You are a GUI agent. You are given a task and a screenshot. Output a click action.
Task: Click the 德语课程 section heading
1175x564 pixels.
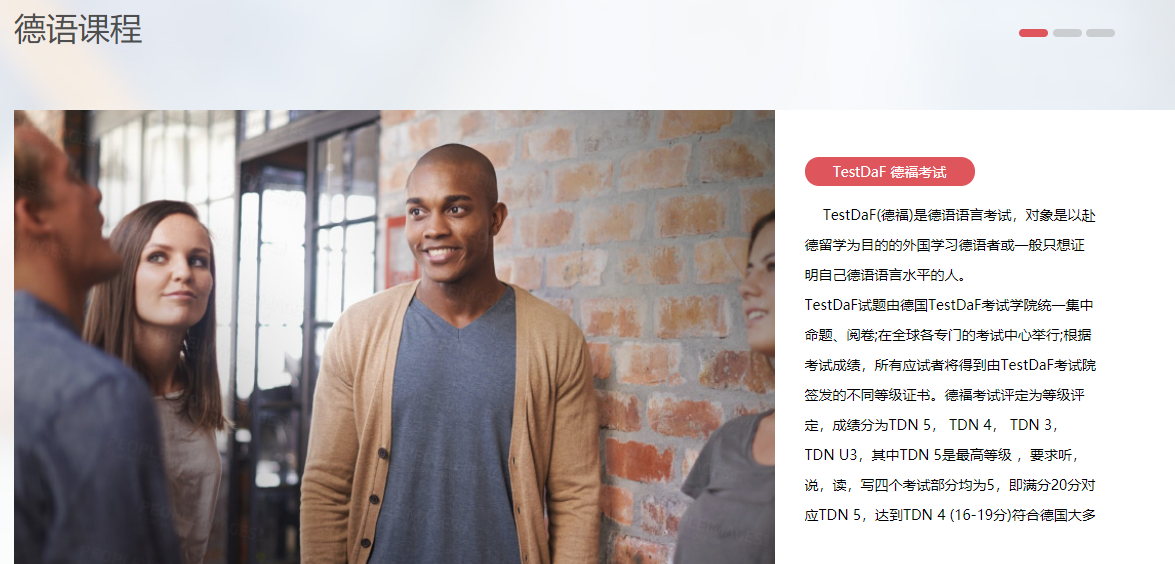78,29
